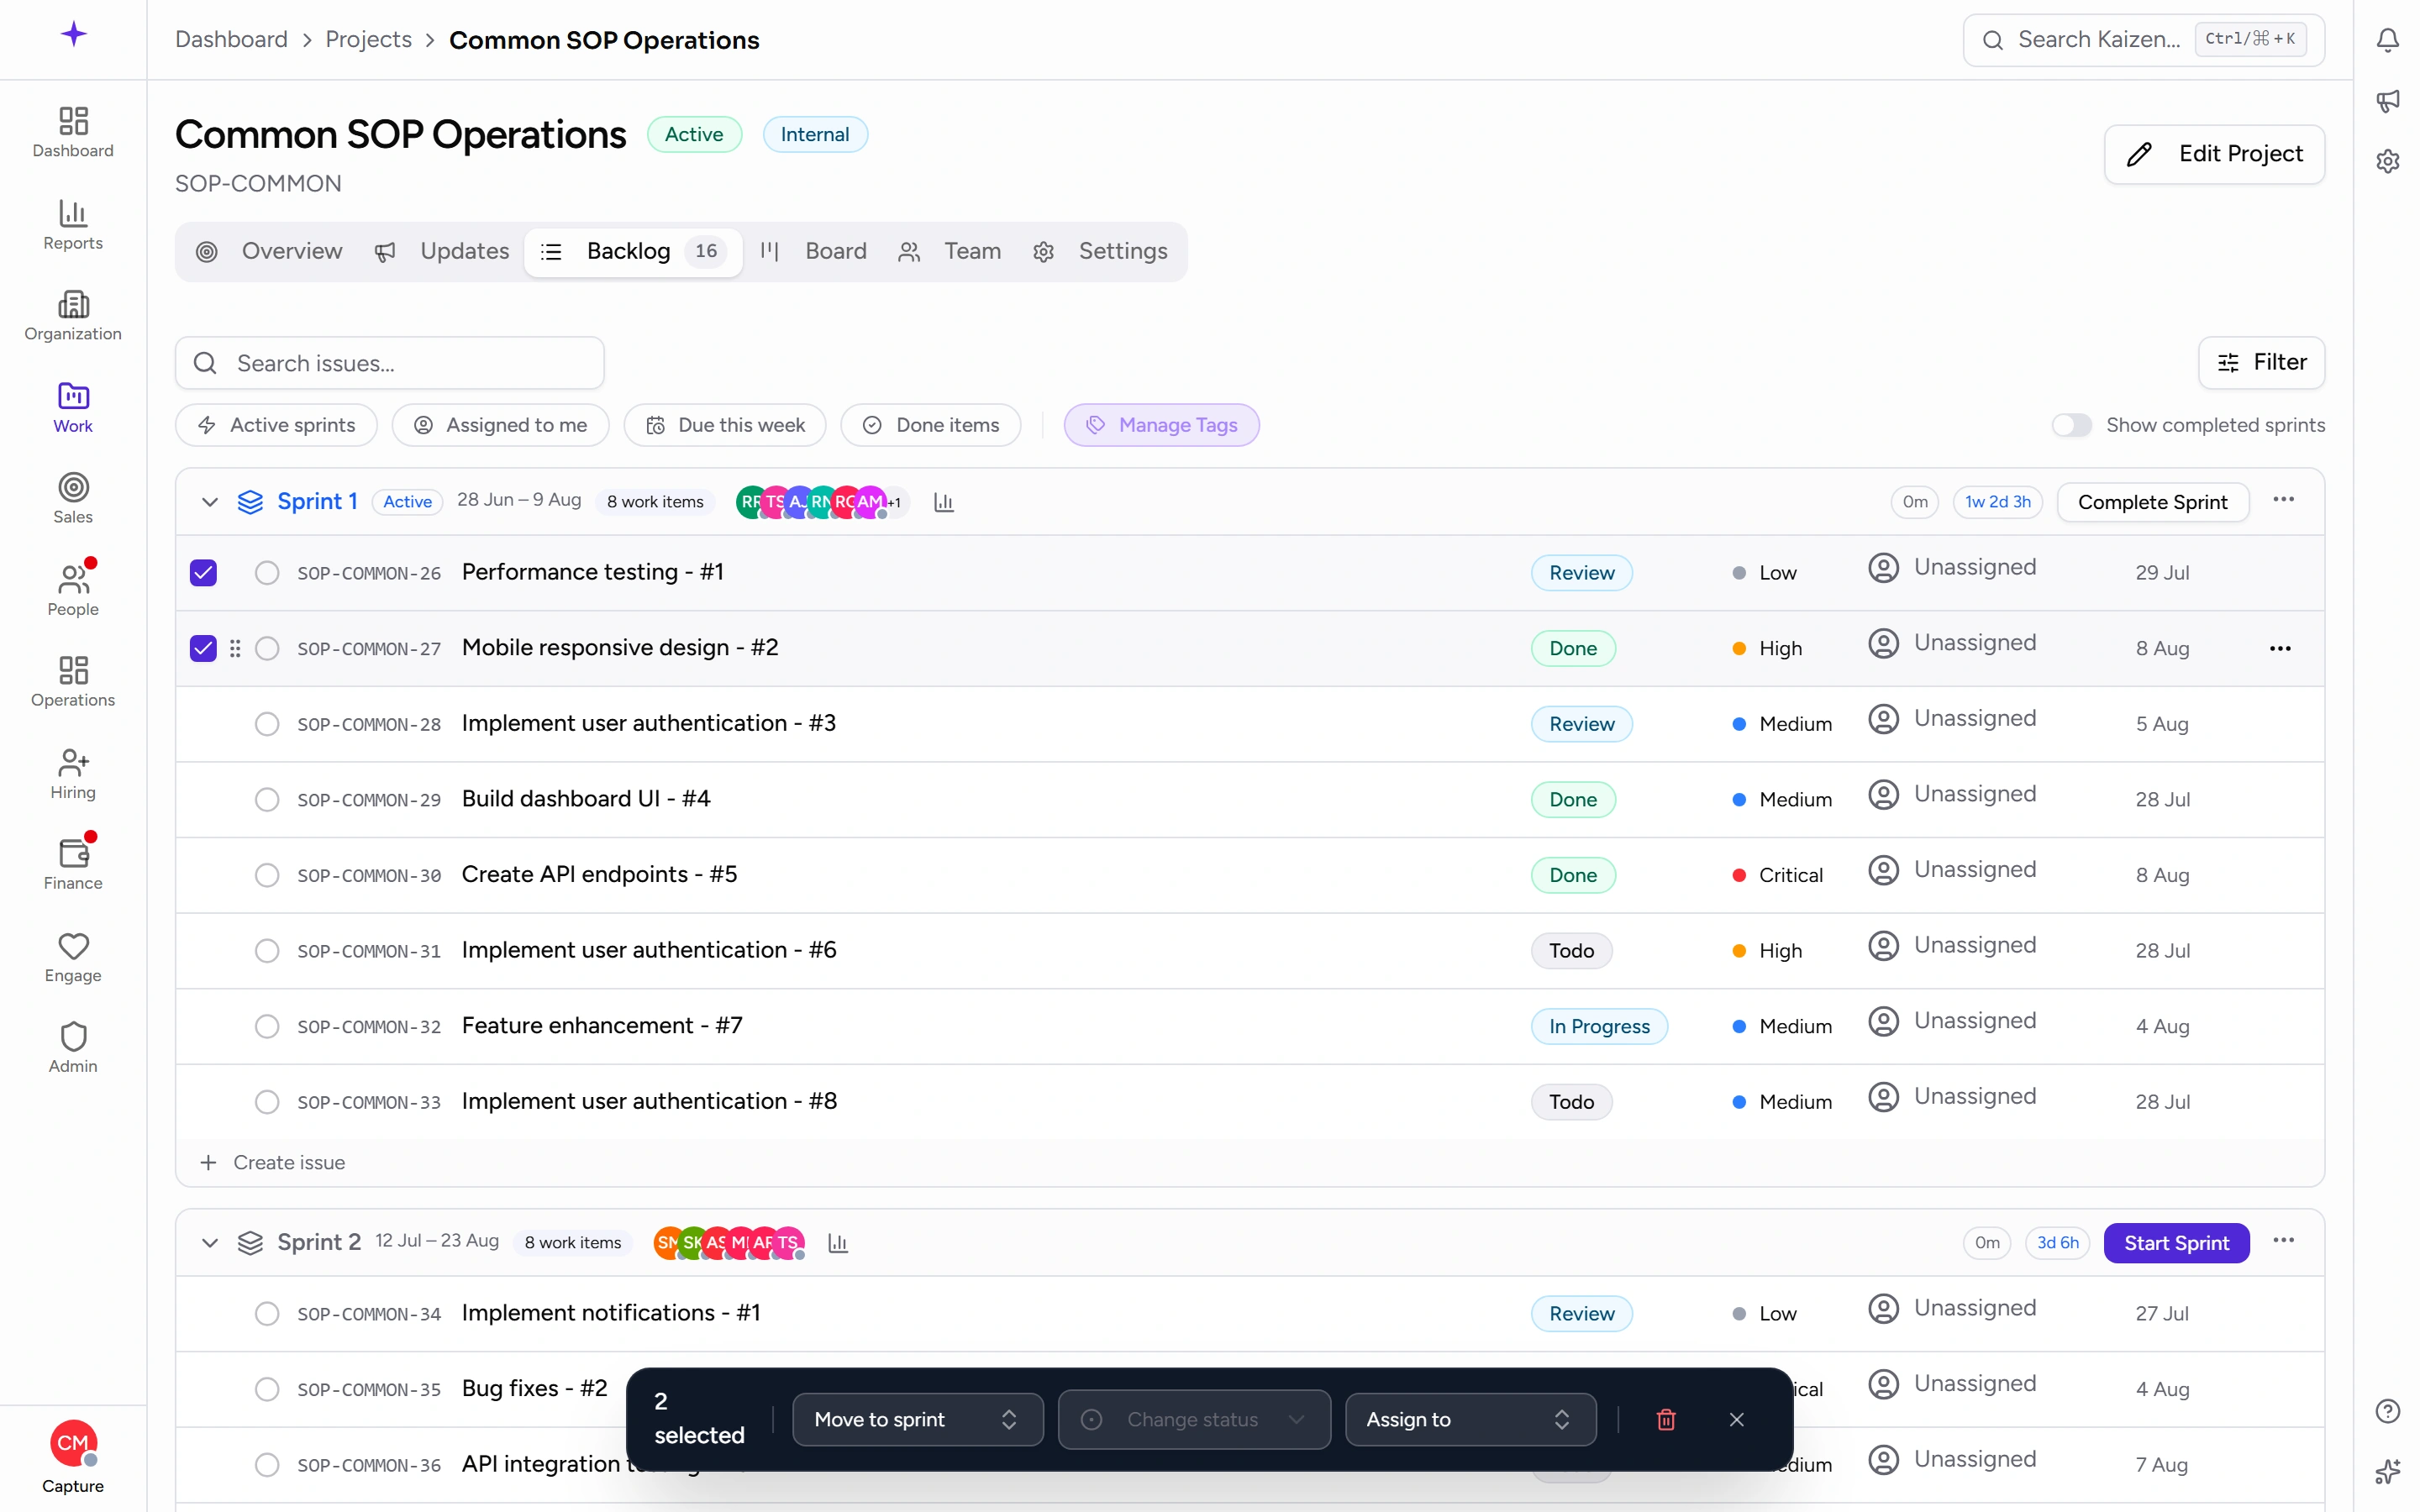Uncheck the Mobile responsive design - #2 checkbox
This screenshot has height=1512, width=2420.
point(203,649)
